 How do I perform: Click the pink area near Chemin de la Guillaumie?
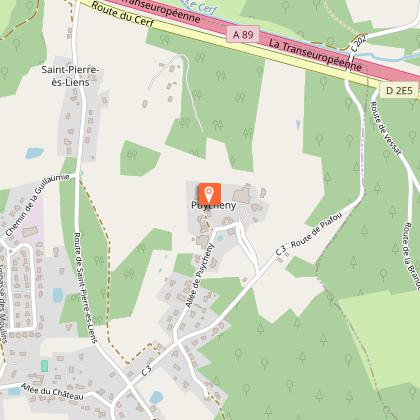click(x=33, y=223)
